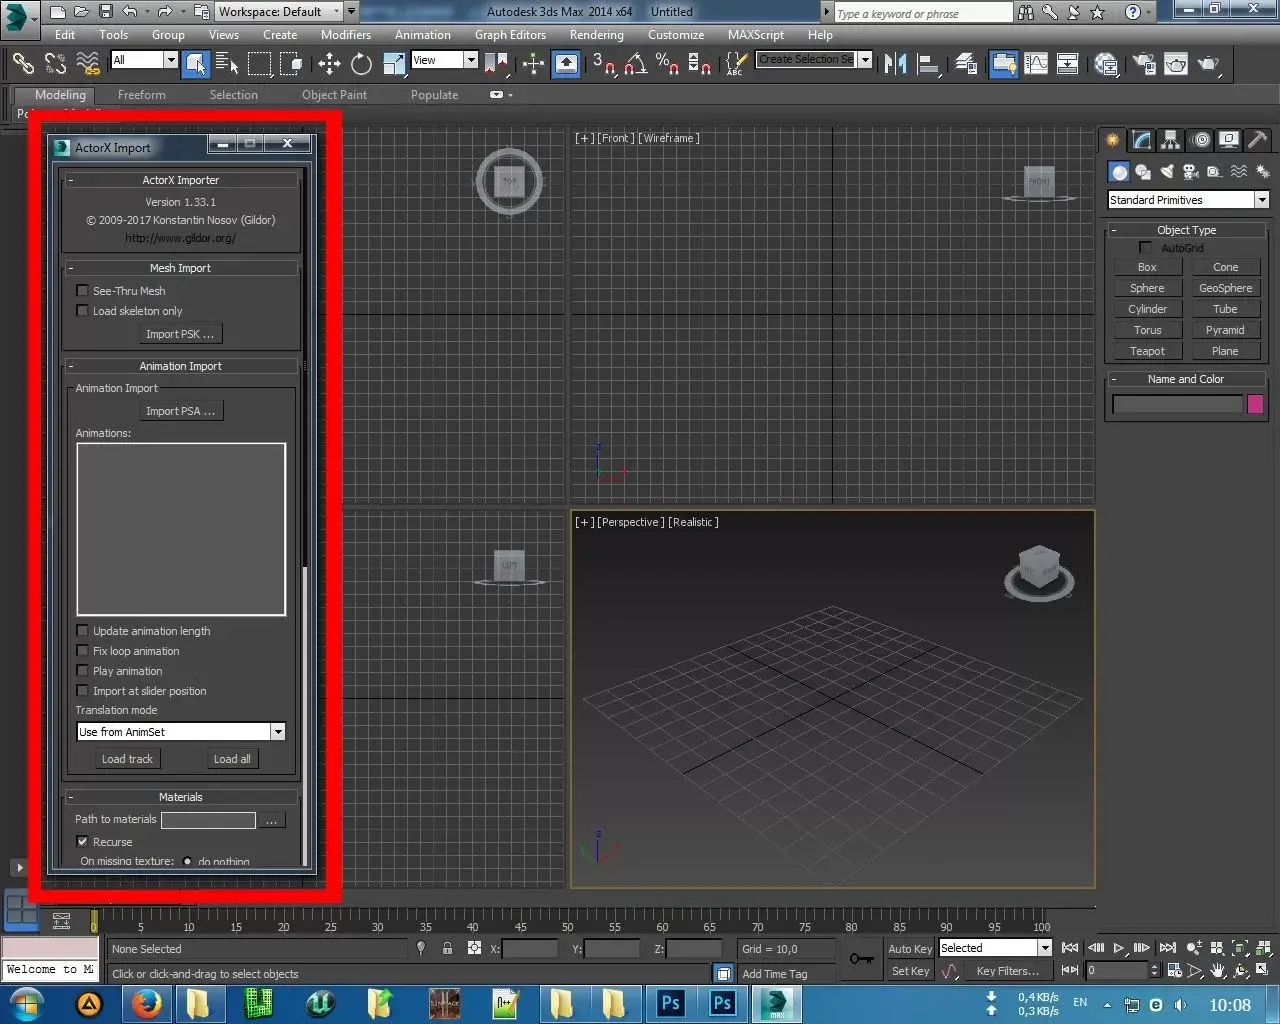1280x1024 pixels.
Task: Open the Select by Name tool
Action: [227, 64]
